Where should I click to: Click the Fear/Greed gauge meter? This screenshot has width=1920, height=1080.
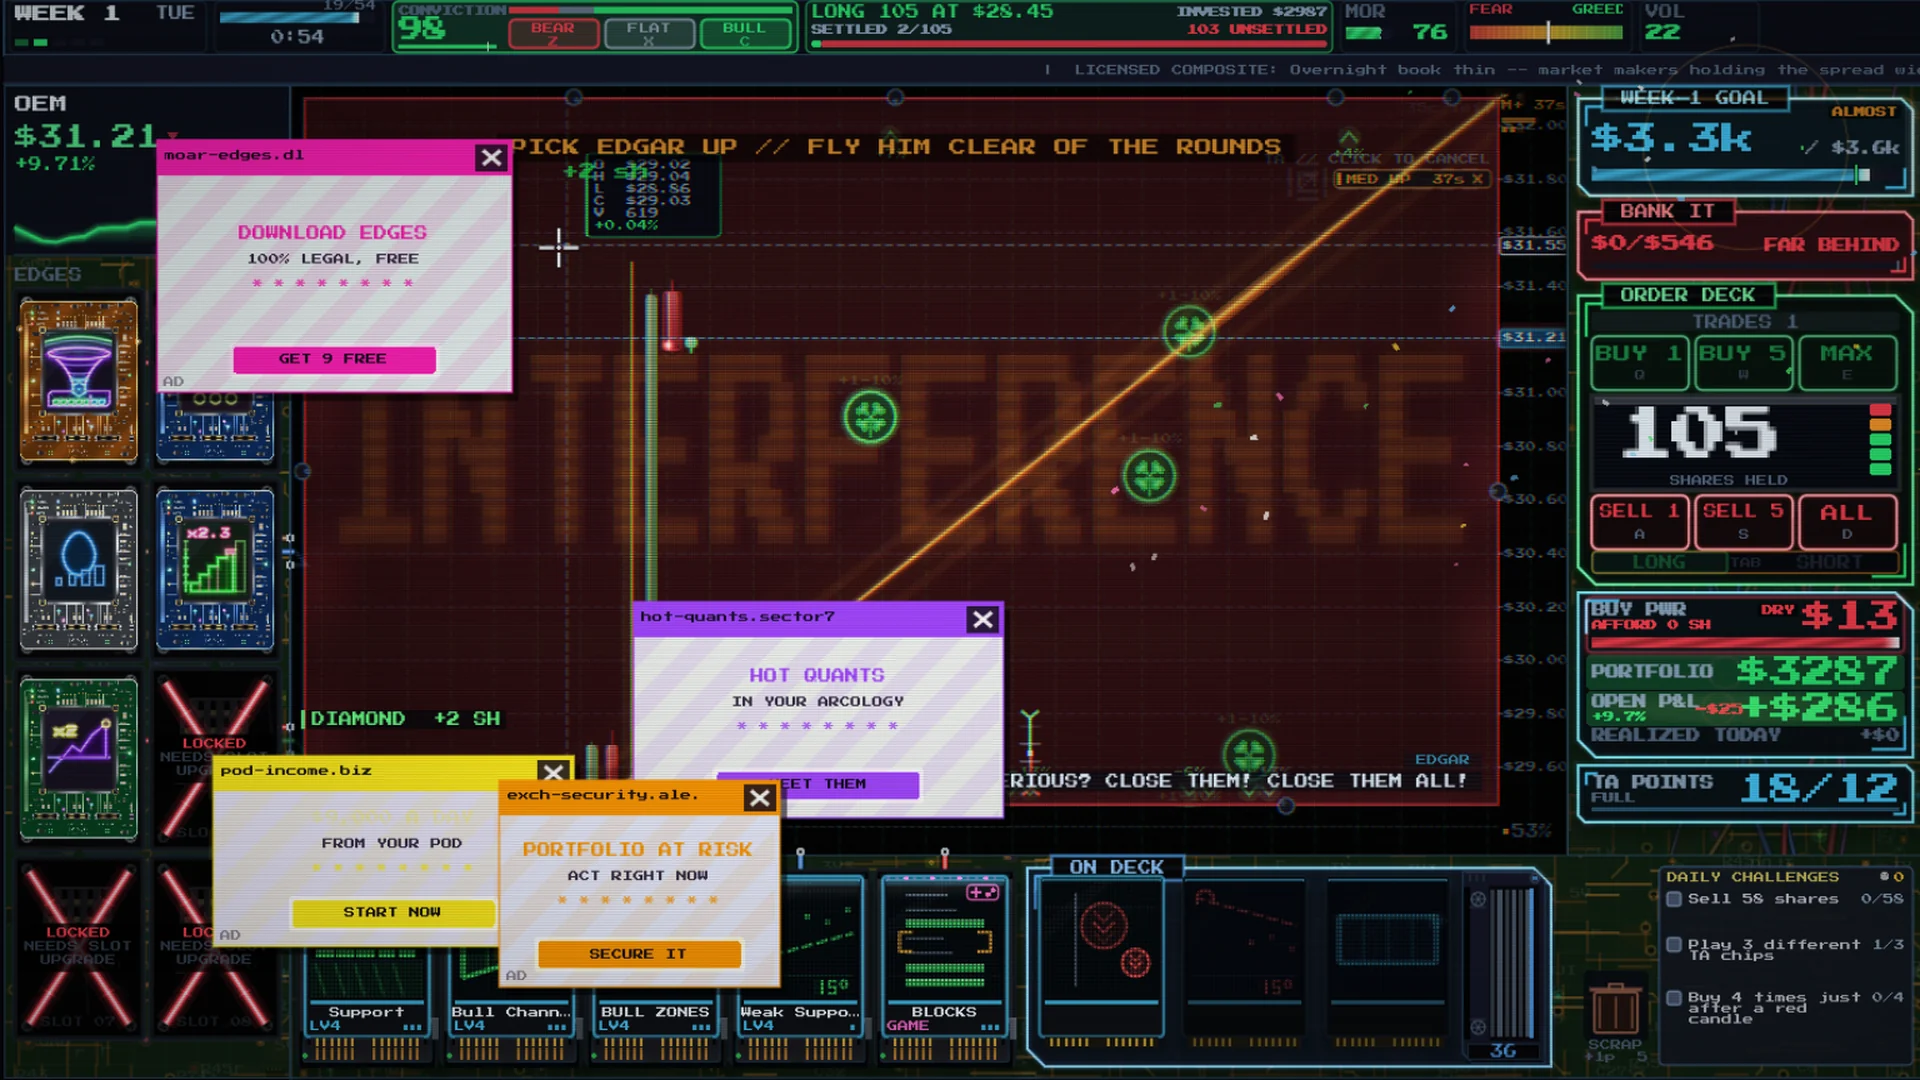point(1546,32)
